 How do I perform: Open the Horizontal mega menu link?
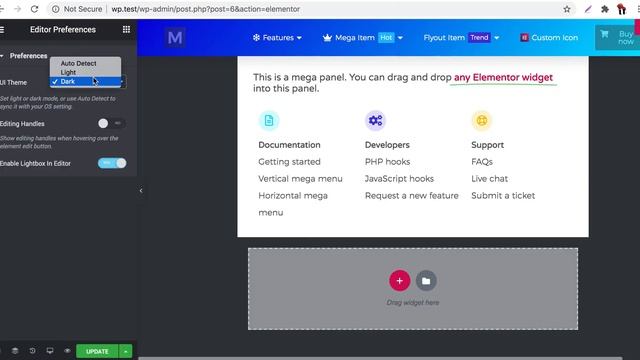293,204
